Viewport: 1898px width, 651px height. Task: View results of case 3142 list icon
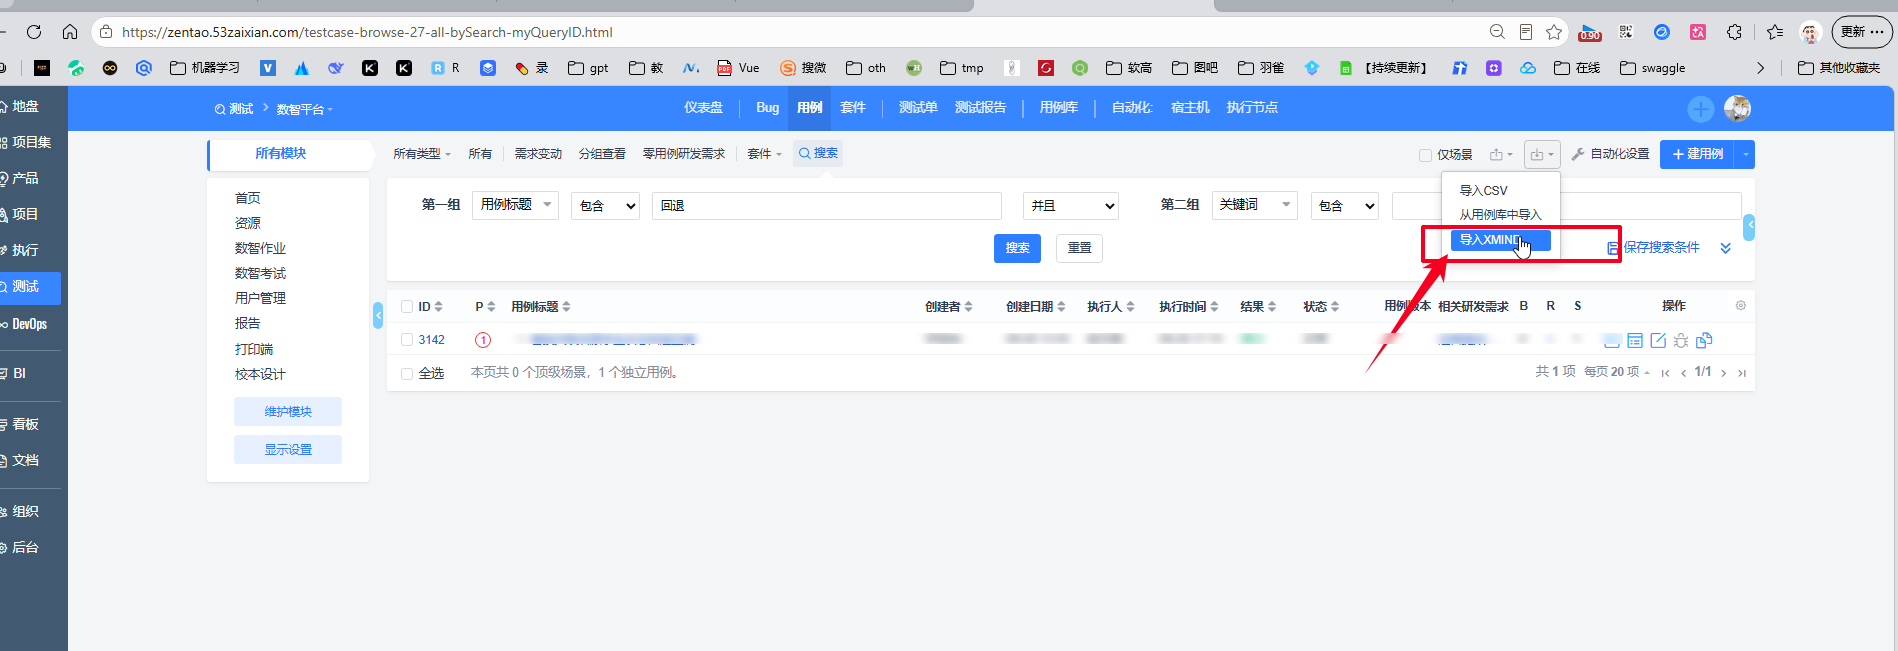[x=1635, y=340]
